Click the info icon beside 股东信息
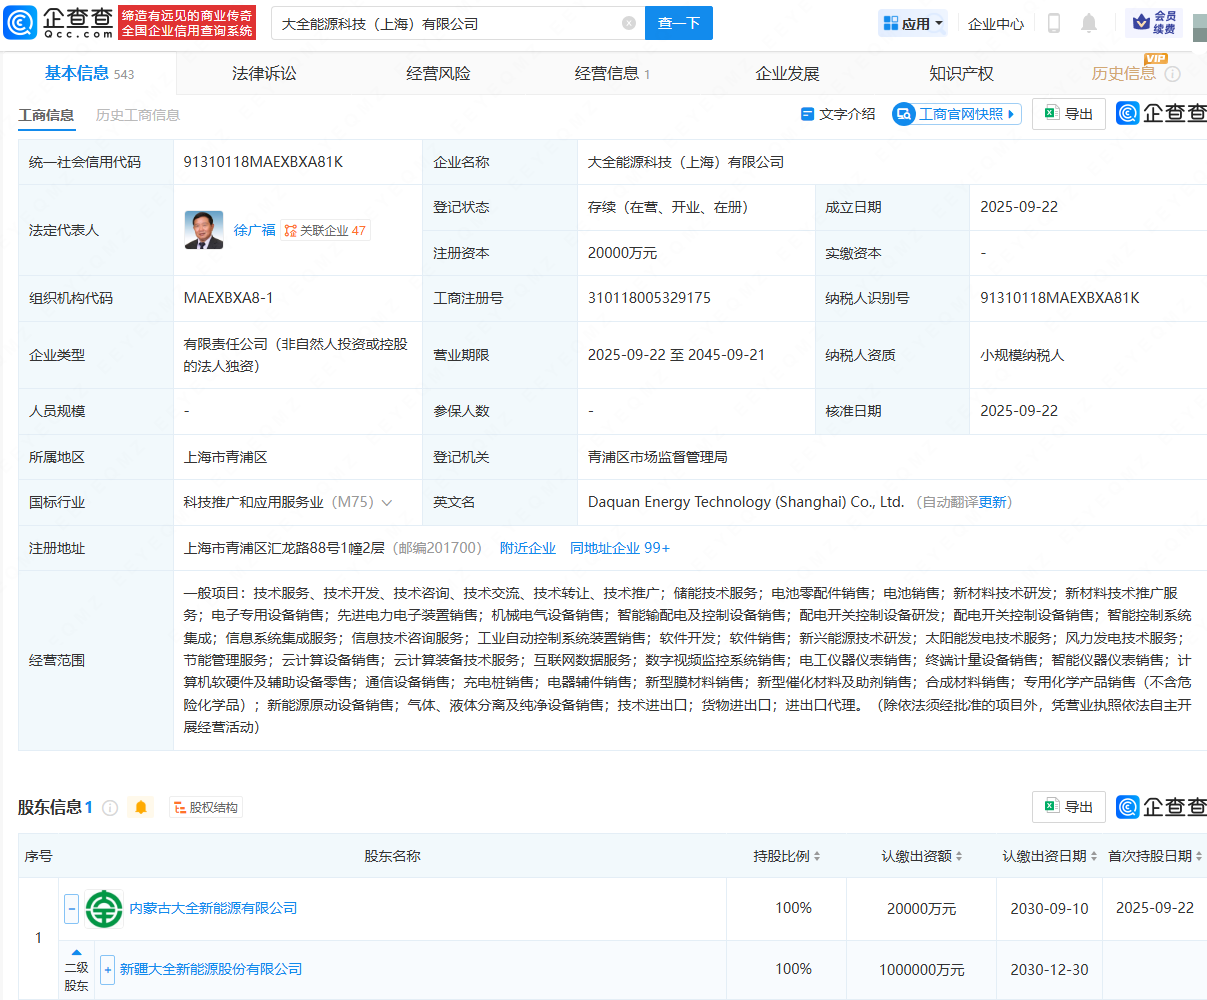 pos(110,808)
